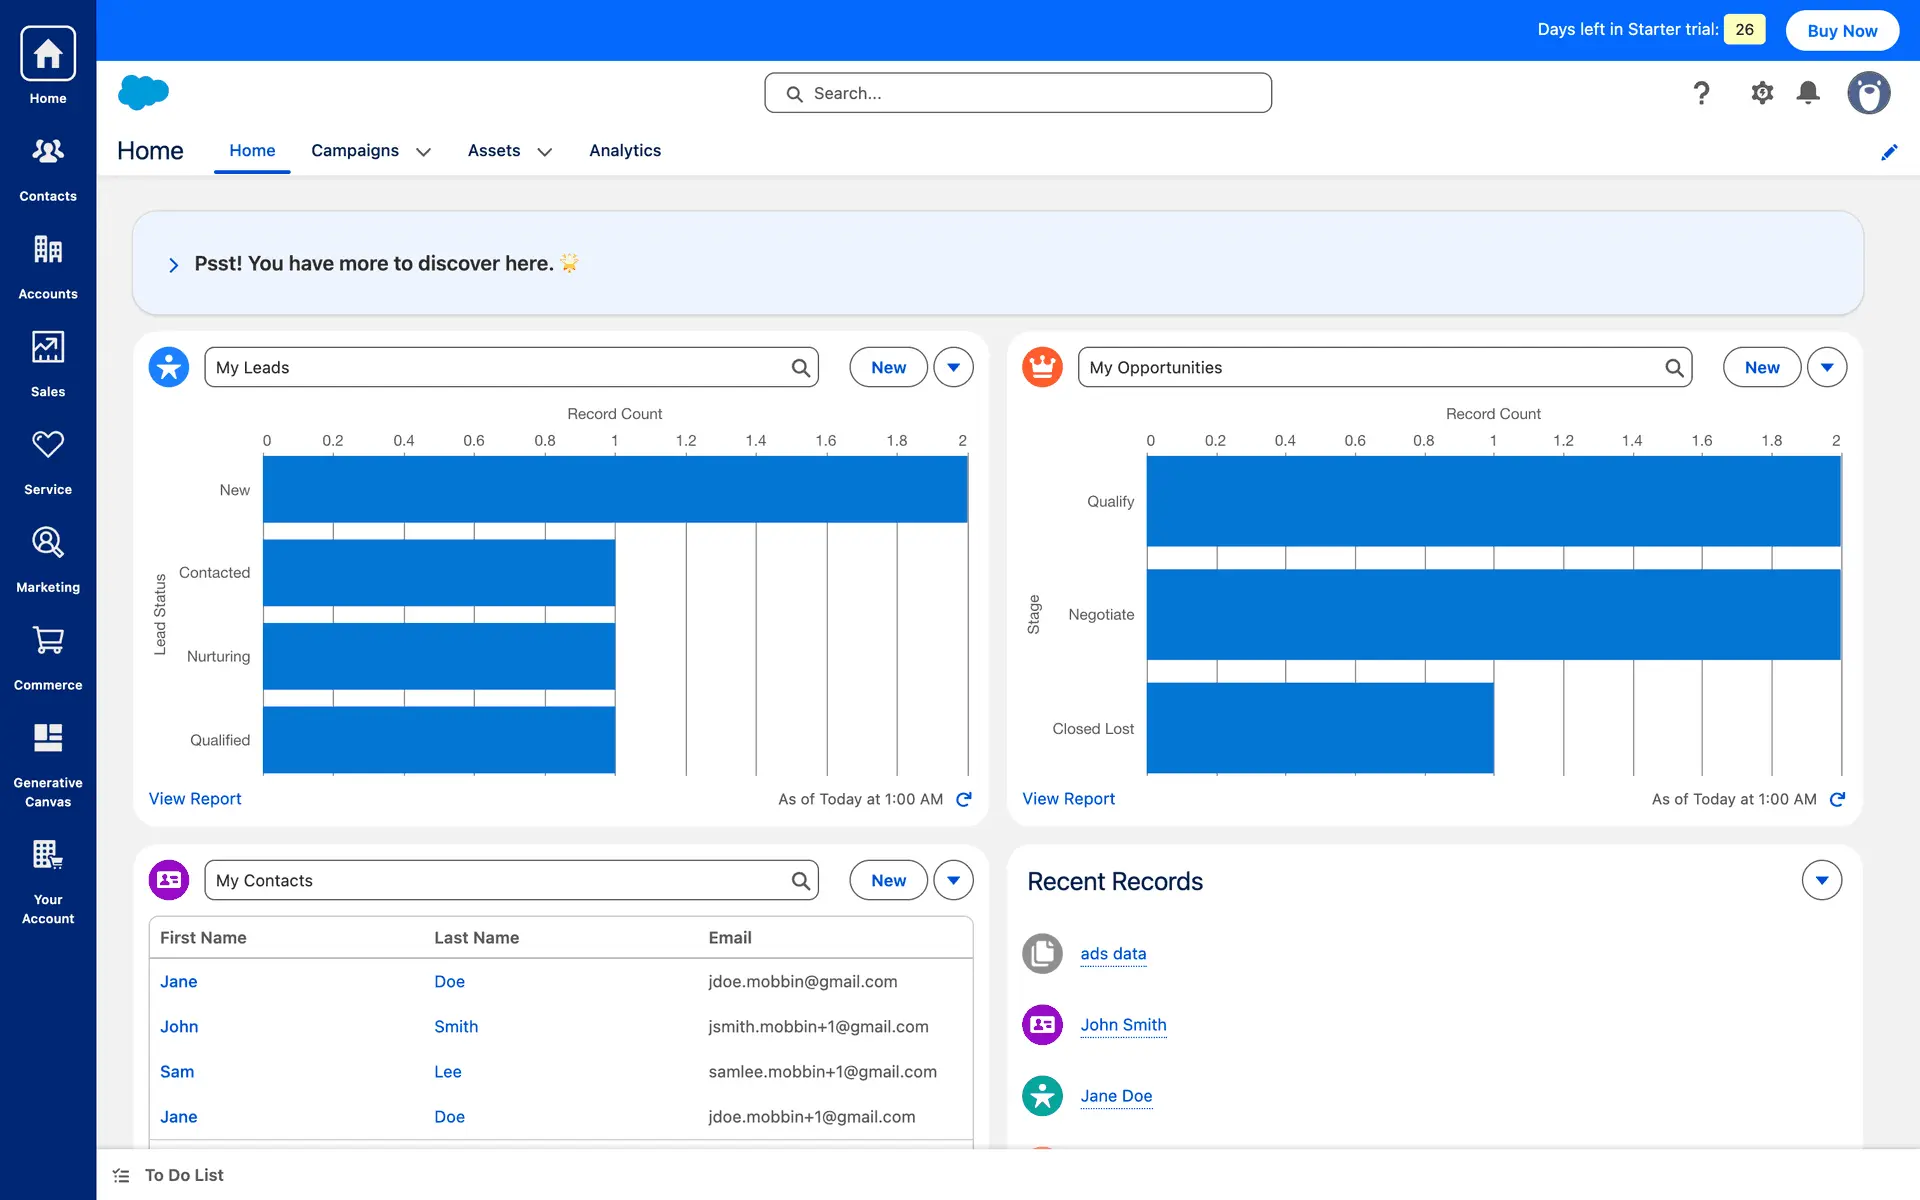This screenshot has width=1920, height=1200.
Task: Switch to the Analytics tab
Action: click(x=624, y=151)
